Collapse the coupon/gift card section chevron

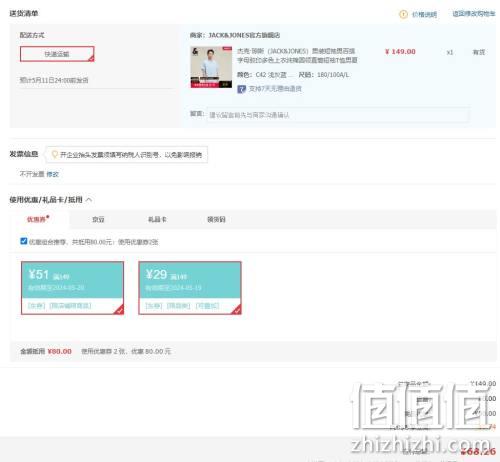click(89, 200)
